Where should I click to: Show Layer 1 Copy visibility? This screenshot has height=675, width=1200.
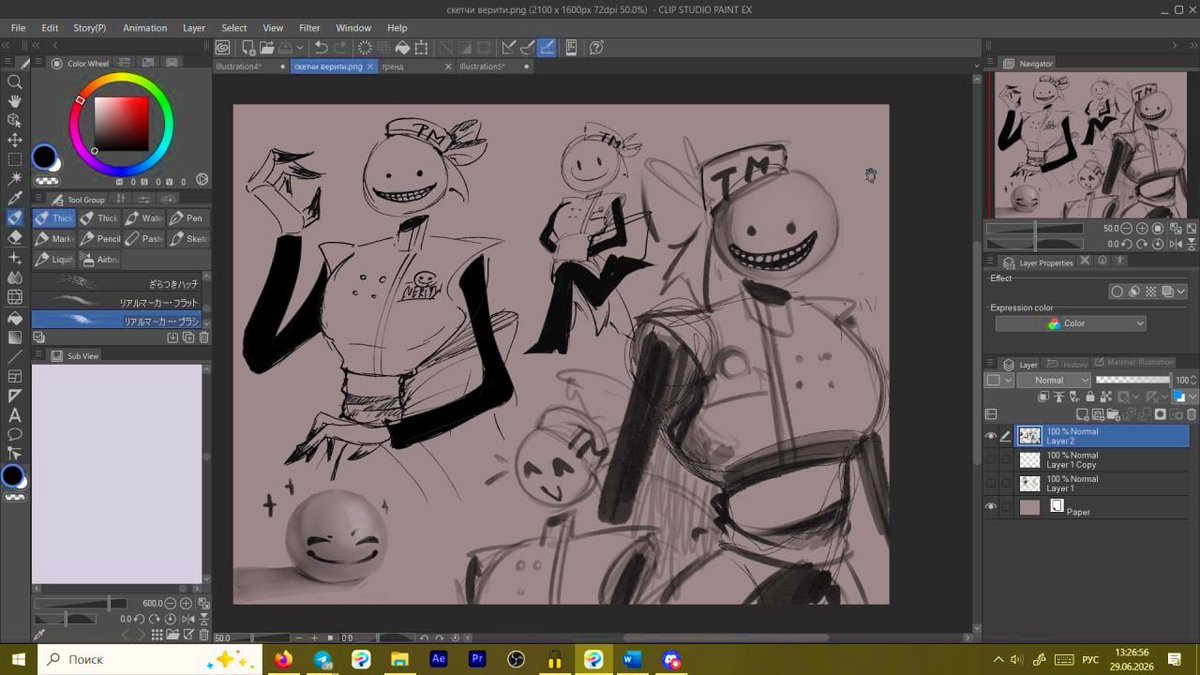pos(991,460)
